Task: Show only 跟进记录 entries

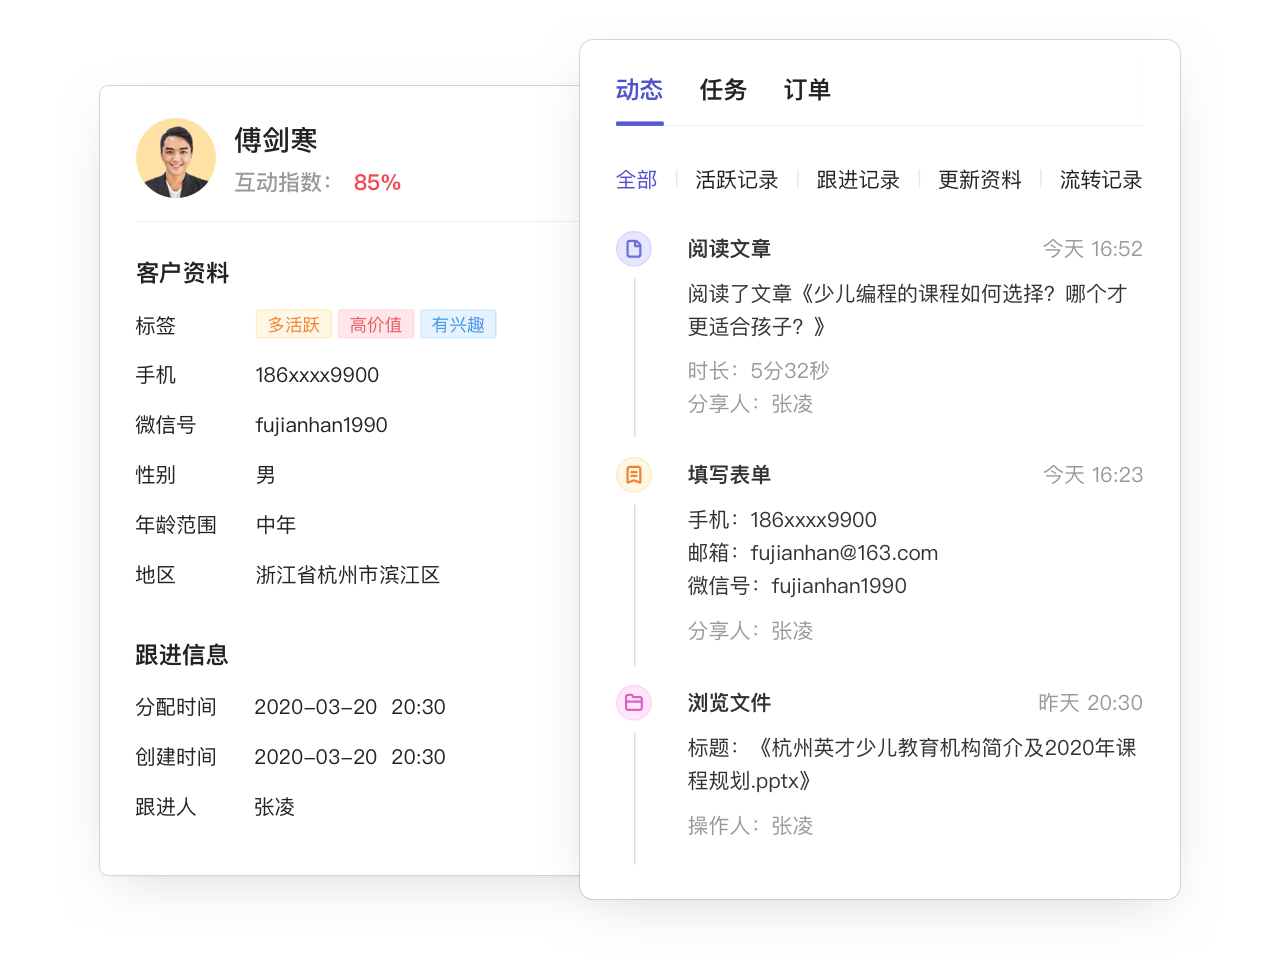Action: click(x=858, y=180)
